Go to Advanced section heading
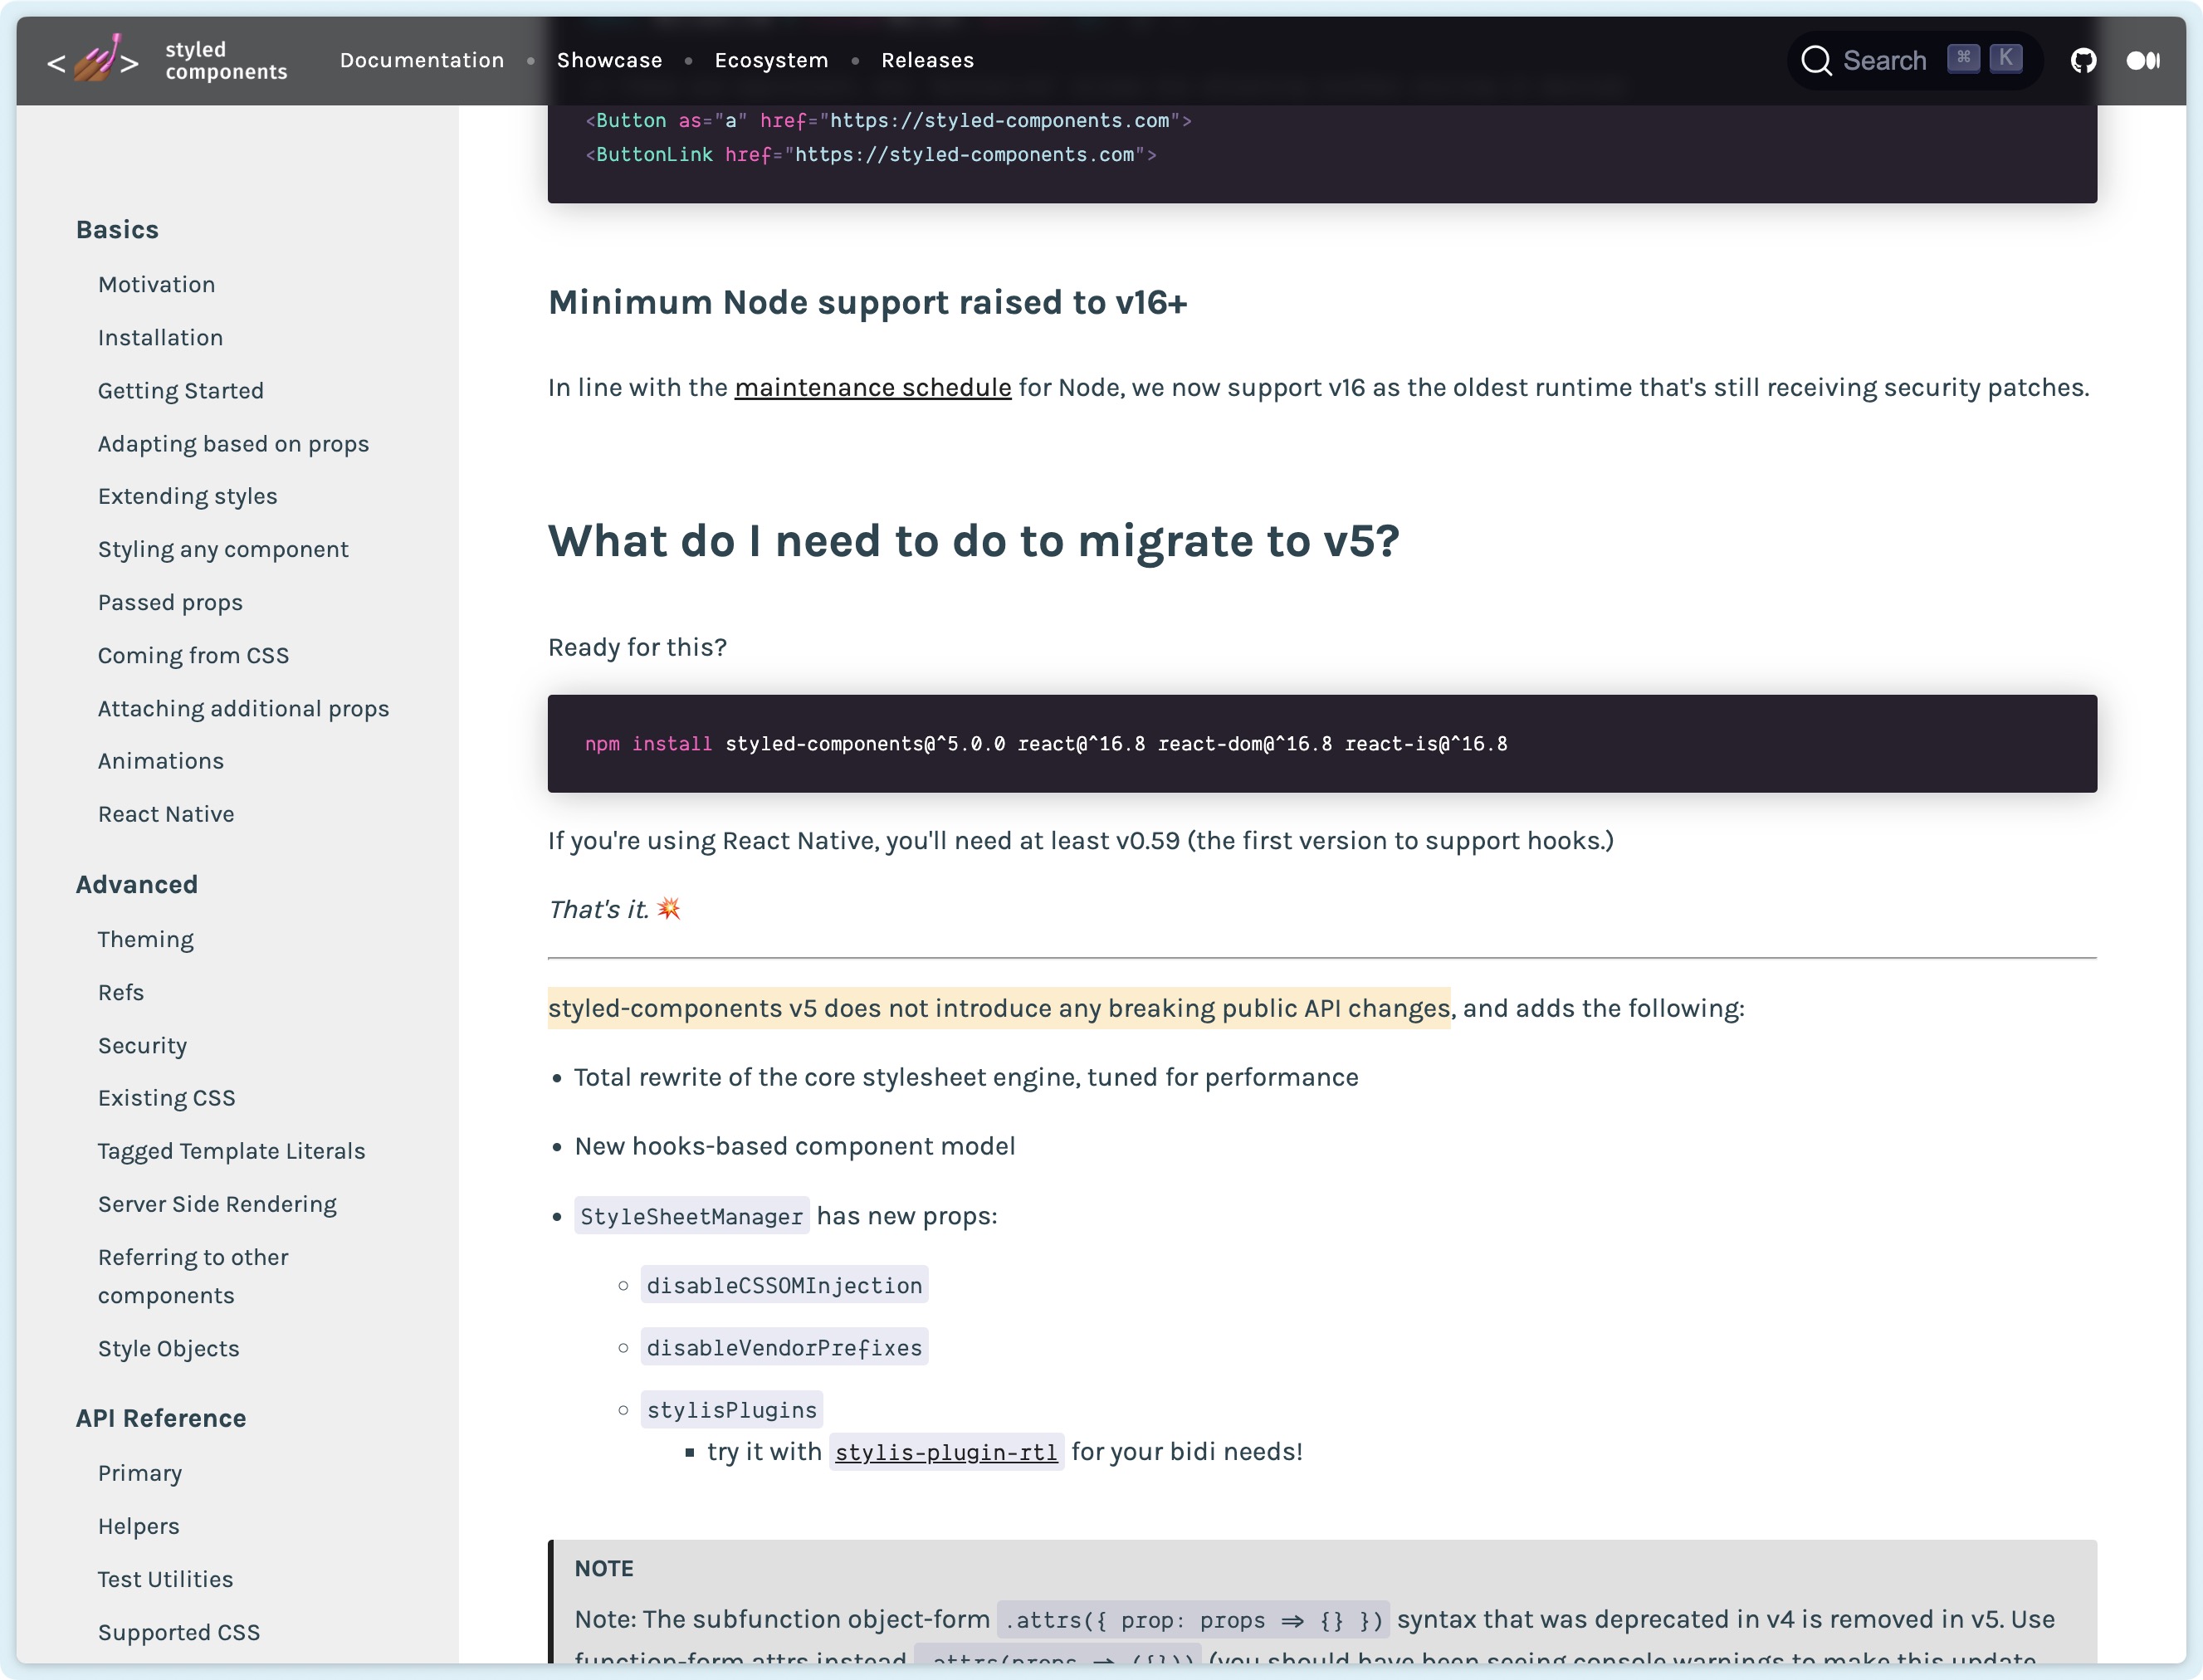This screenshot has width=2203, height=1680. click(x=136, y=885)
